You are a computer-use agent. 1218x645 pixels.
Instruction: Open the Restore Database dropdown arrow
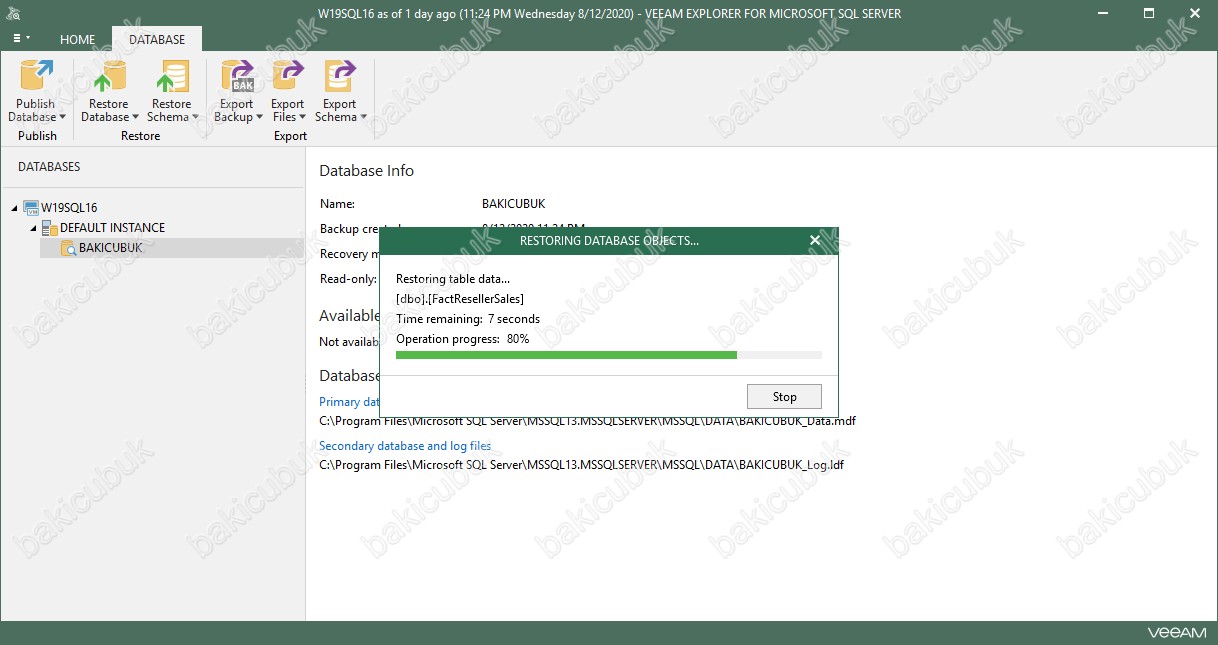click(135, 118)
